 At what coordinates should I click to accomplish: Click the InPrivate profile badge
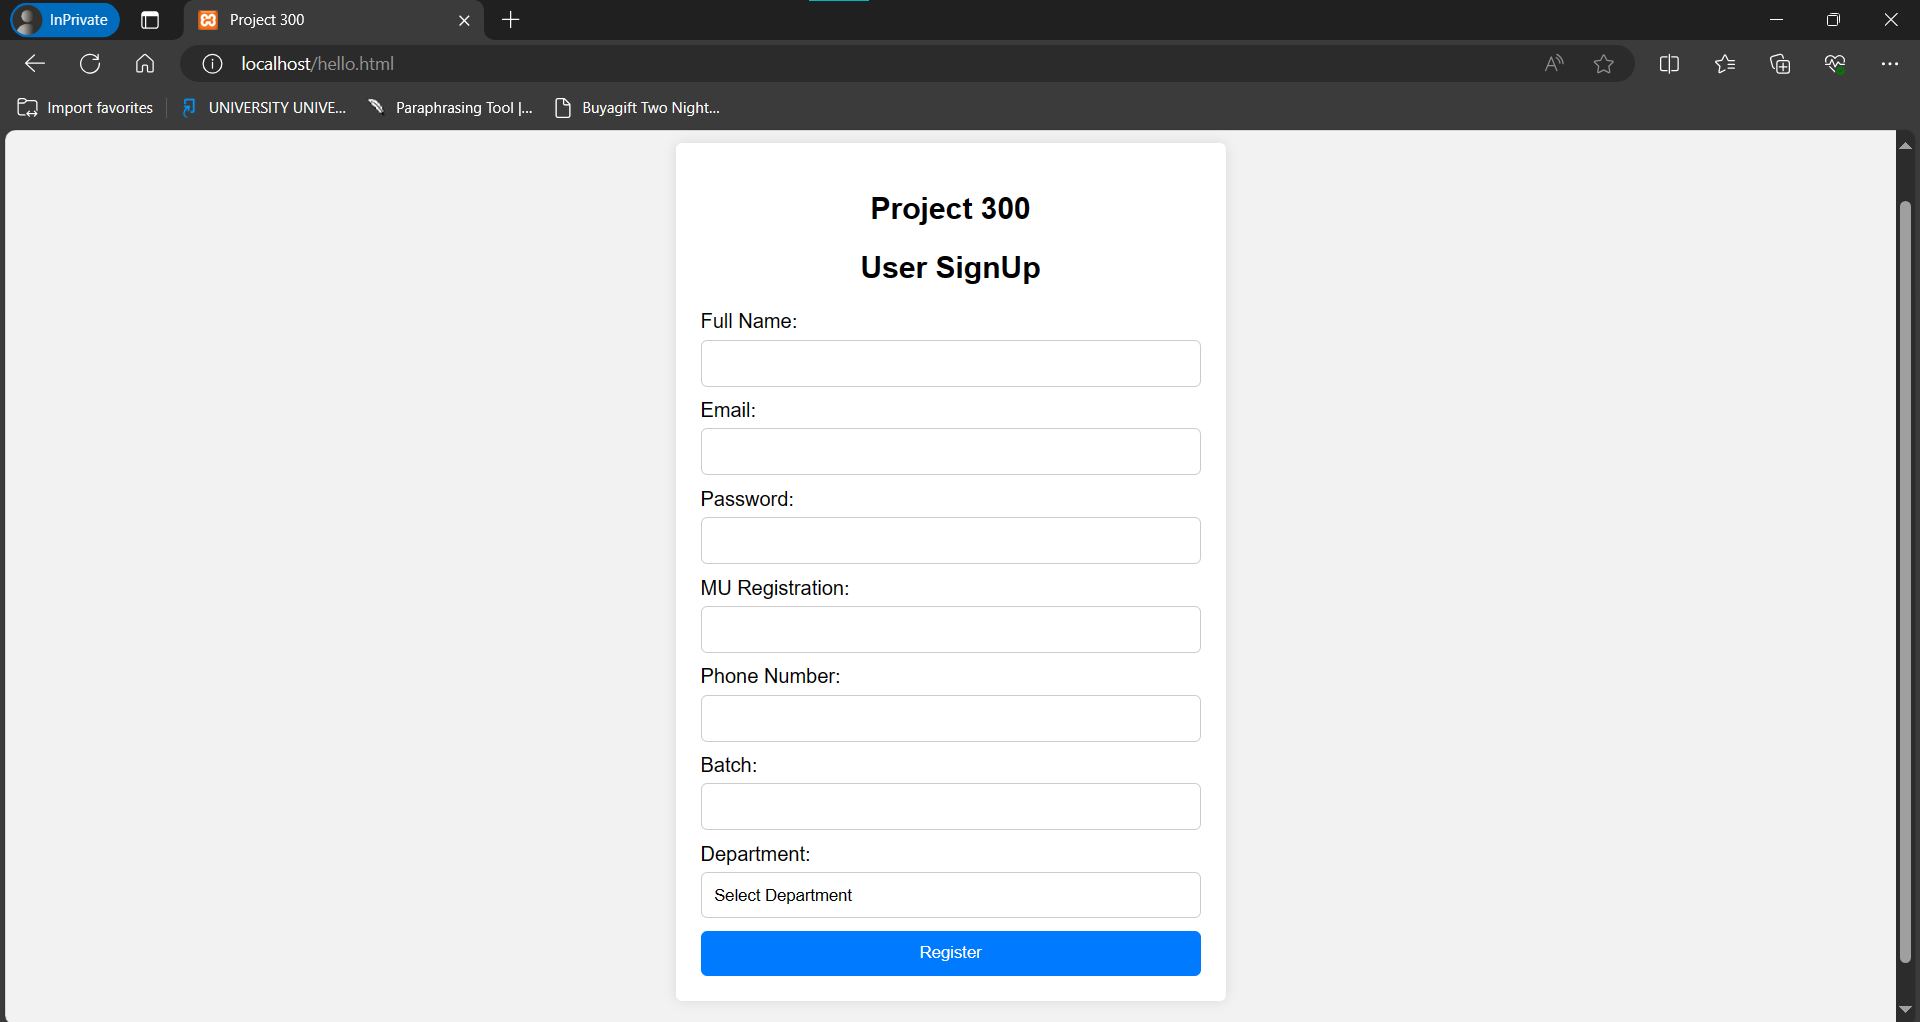(x=64, y=20)
